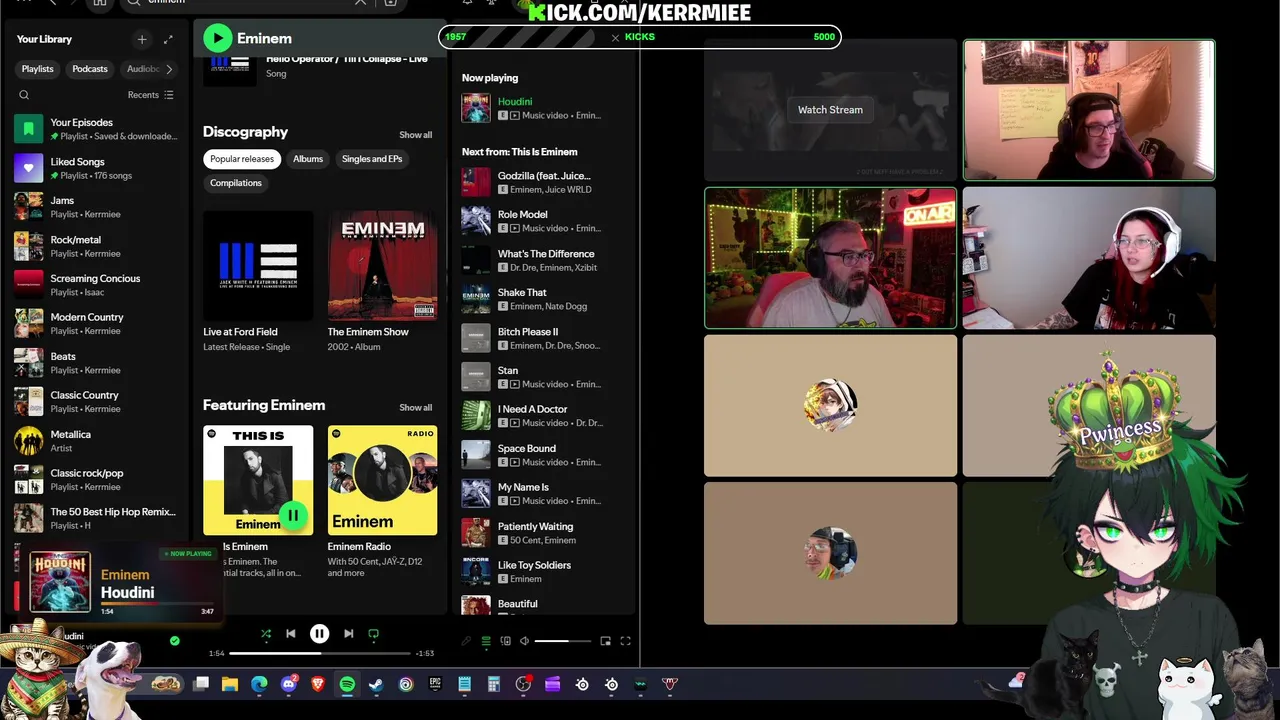Open Your Episodes playlist
This screenshot has height=720, width=1280.
tap(97, 129)
